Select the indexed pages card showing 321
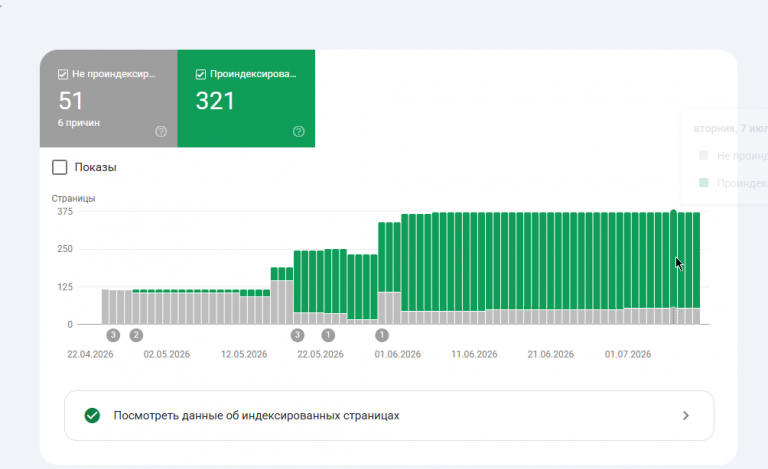Viewport: 768px width, 469px height. [246, 98]
